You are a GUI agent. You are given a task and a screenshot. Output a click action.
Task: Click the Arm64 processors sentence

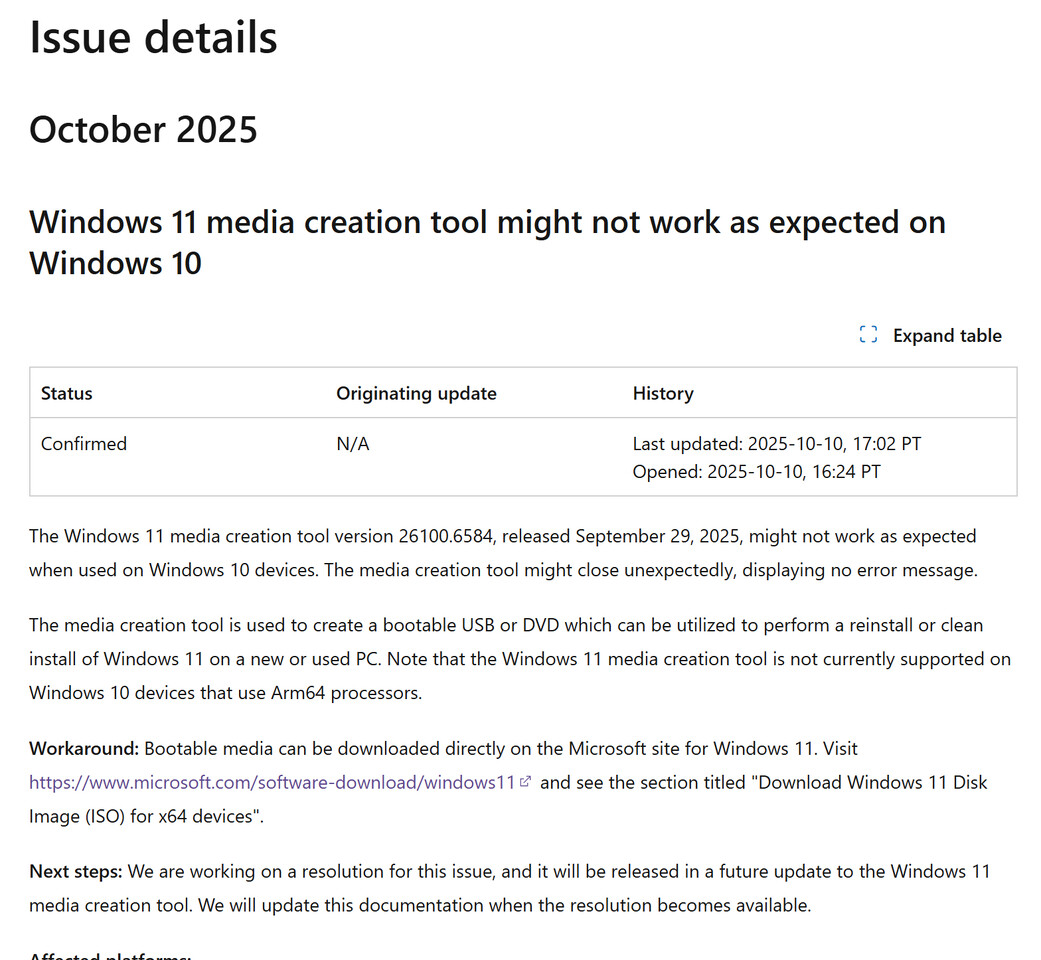225,693
